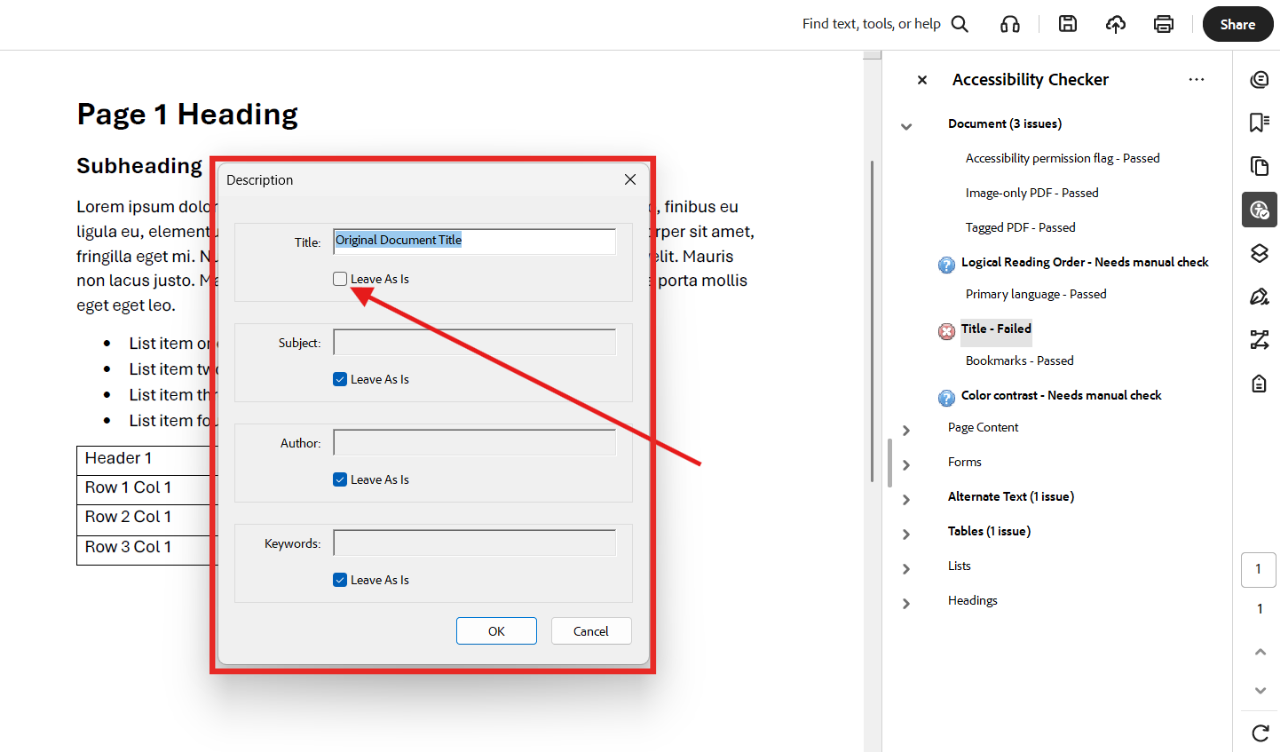The width and height of the screenshot is (1281, 752).
Task: Click the current page number box
Action: [x=1259, y=569]
